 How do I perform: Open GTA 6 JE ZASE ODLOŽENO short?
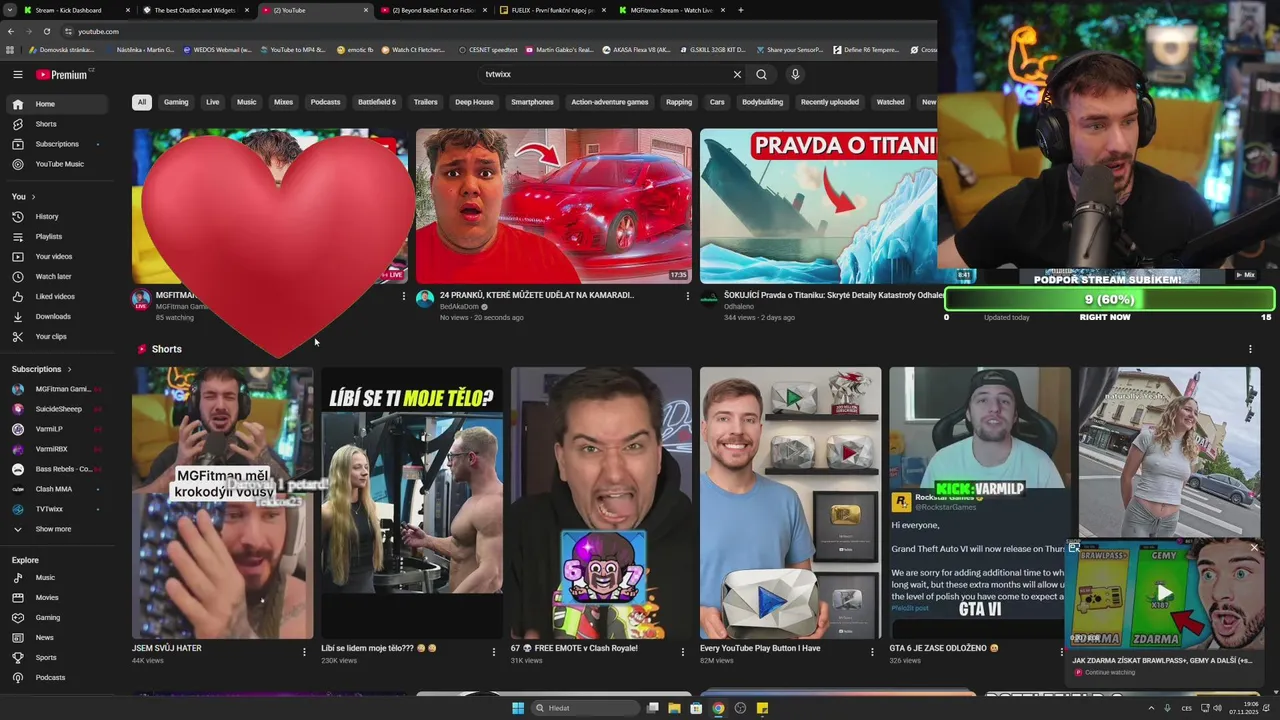pos(979,503)
